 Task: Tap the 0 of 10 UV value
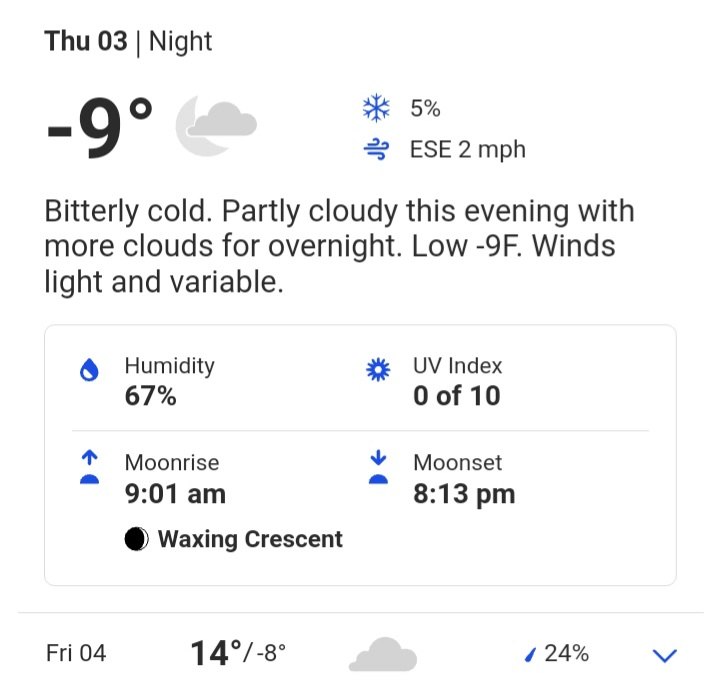click(x=457, y=396)
